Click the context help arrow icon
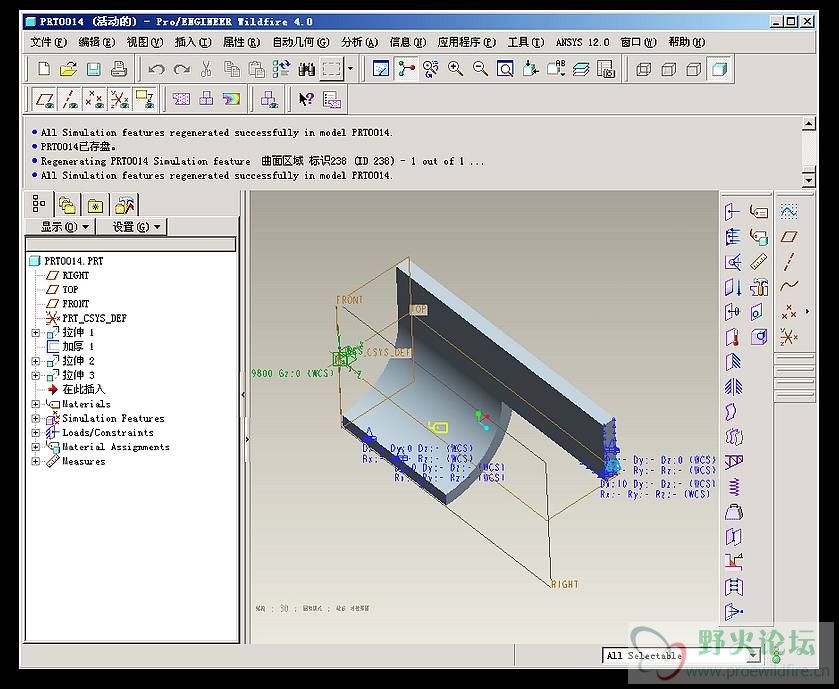 pos(307,99)
